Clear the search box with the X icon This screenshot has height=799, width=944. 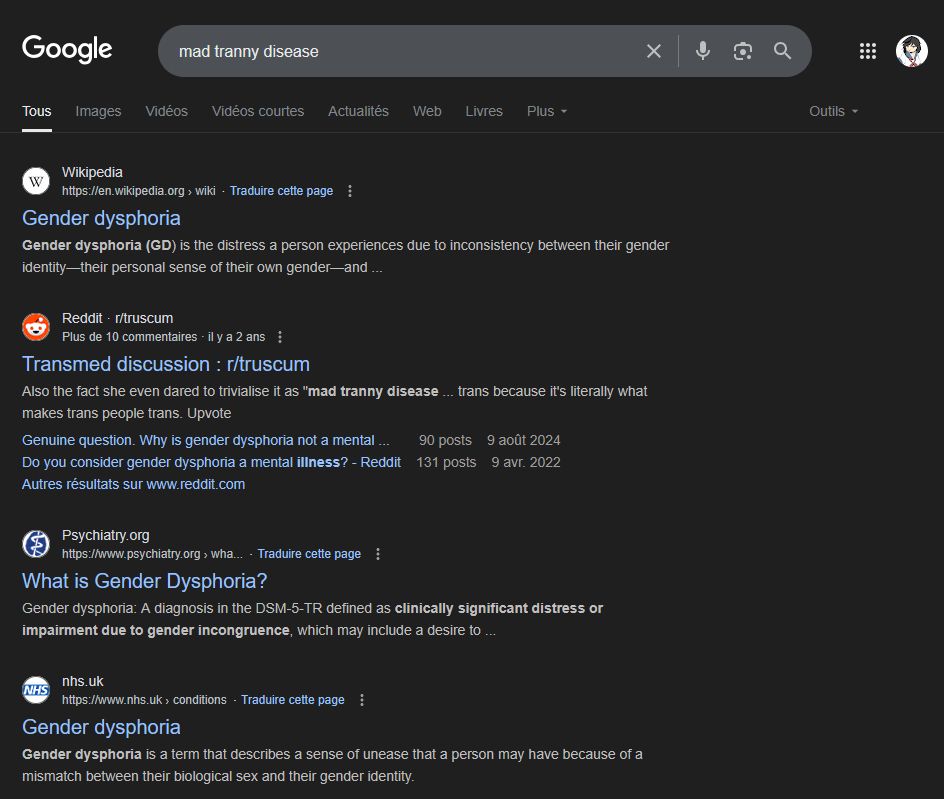pos(653,51)
